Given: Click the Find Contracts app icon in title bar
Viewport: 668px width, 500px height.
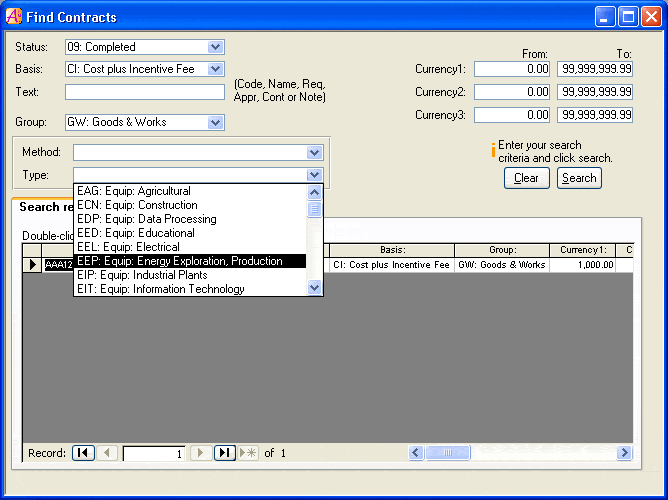Looking at the screenshot, I should point(13,17).
